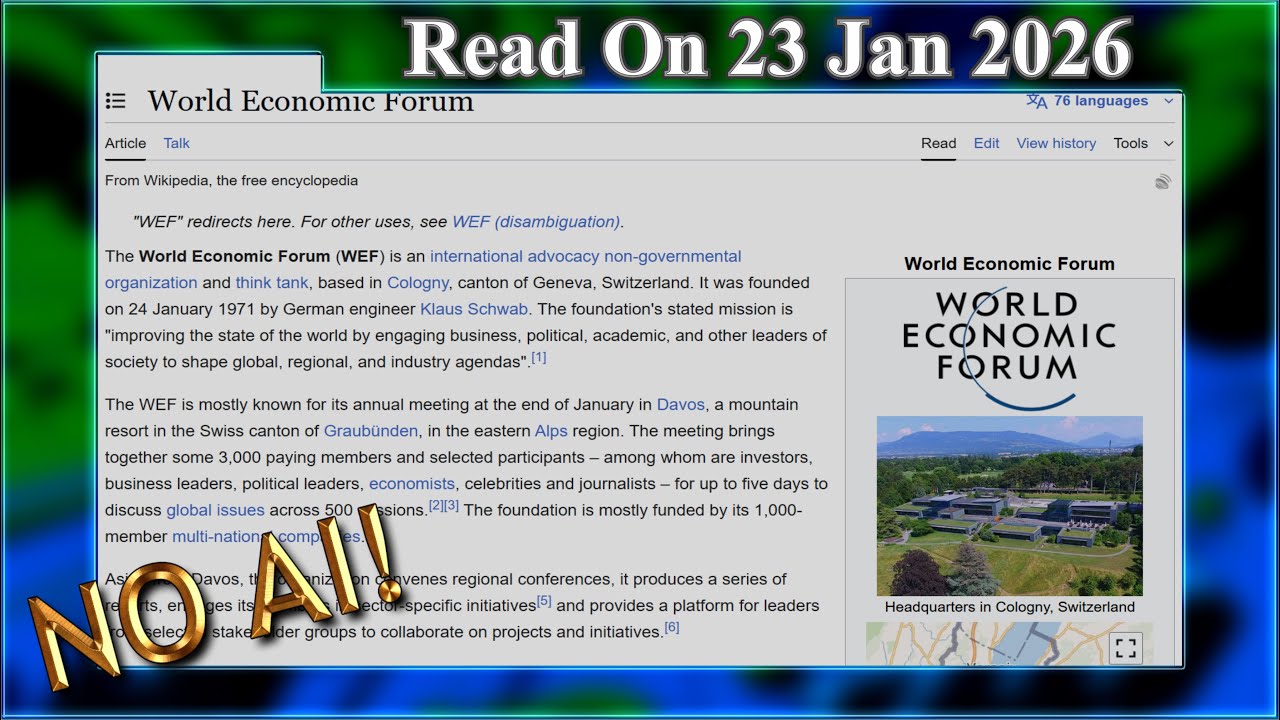Open the 76 languages translation menu
This screenshot has height=720, width=1280.
click(x=1100, y=101)
